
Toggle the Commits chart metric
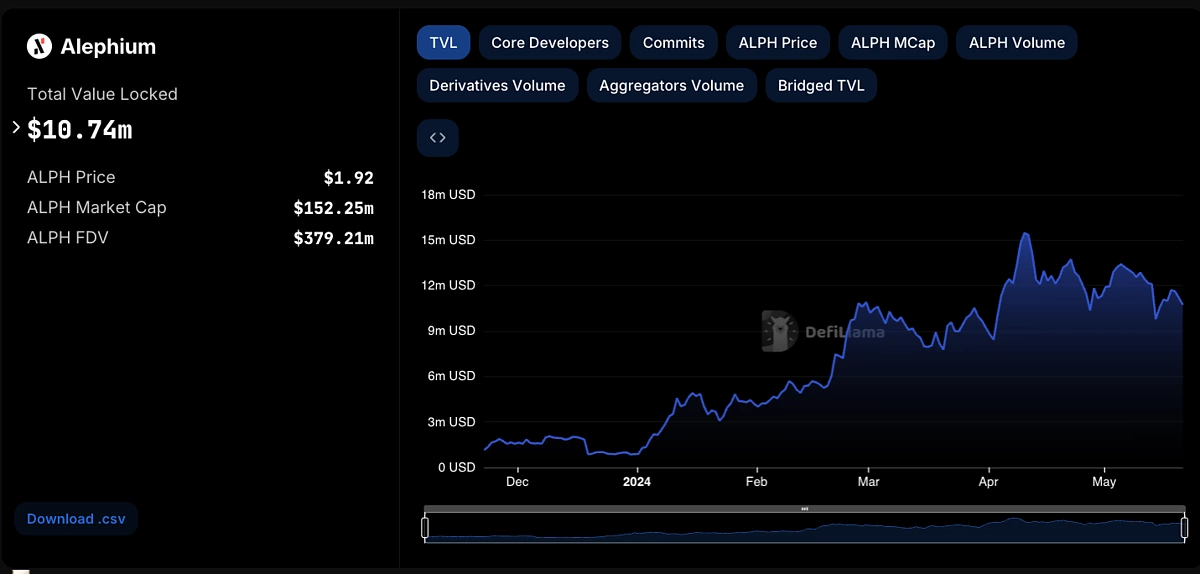(674, 43)
